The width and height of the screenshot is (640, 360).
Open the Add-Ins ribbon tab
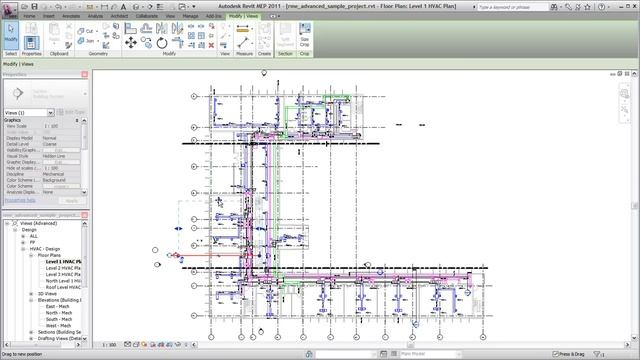coord(213,16)
